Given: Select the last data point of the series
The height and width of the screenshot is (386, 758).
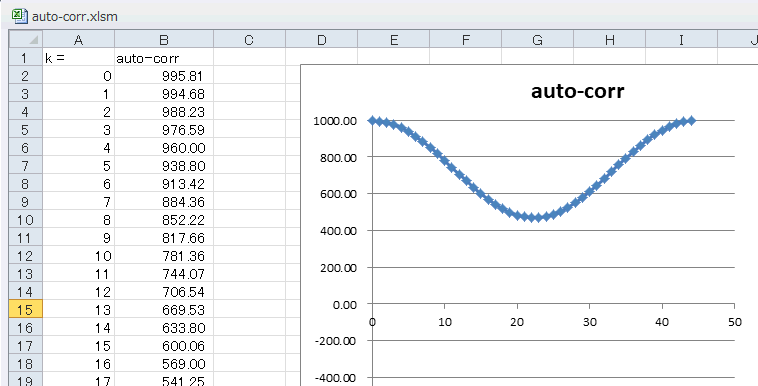Looking at the screenshot, I should [x=691, y=121].
